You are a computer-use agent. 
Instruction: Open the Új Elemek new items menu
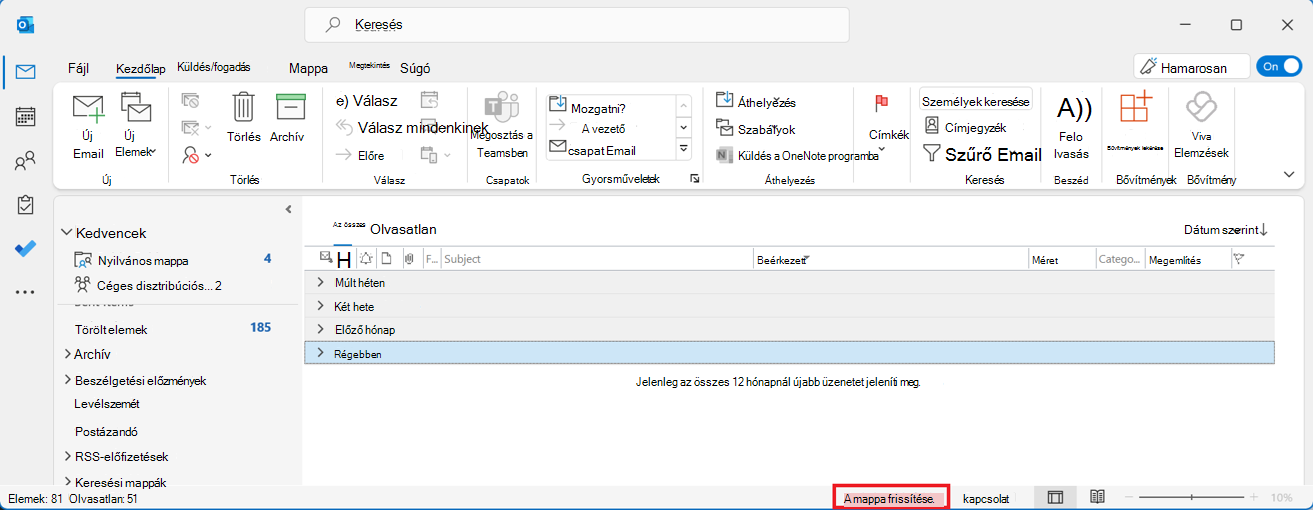135,125
